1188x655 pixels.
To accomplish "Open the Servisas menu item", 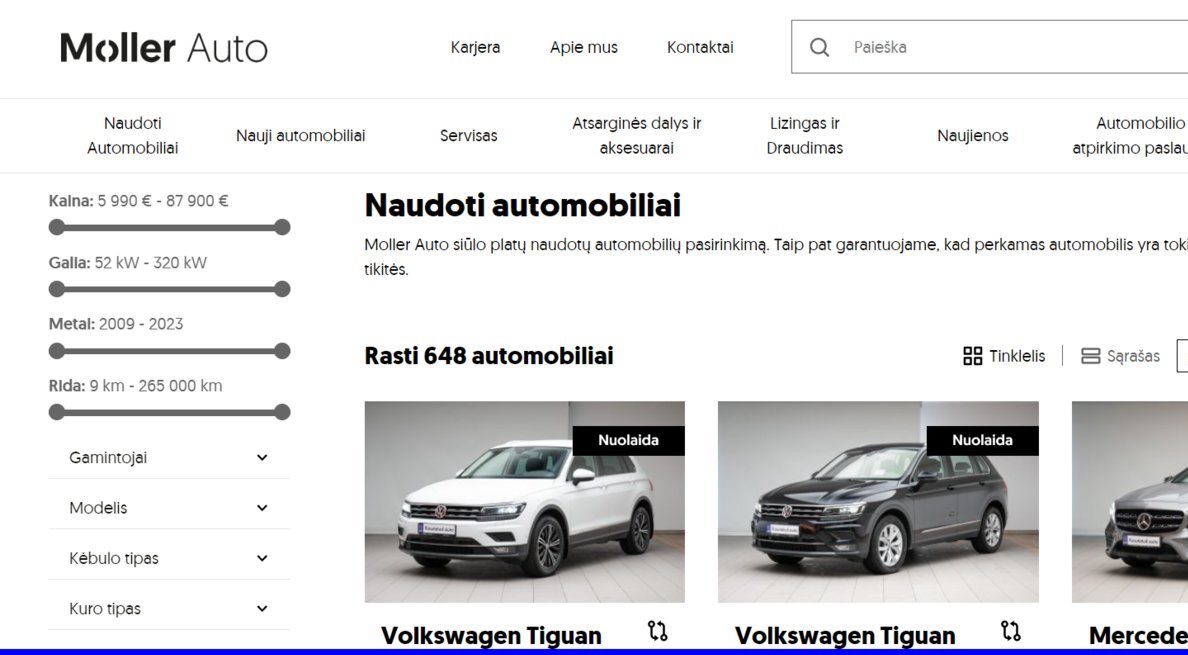I will coord(469,136).
